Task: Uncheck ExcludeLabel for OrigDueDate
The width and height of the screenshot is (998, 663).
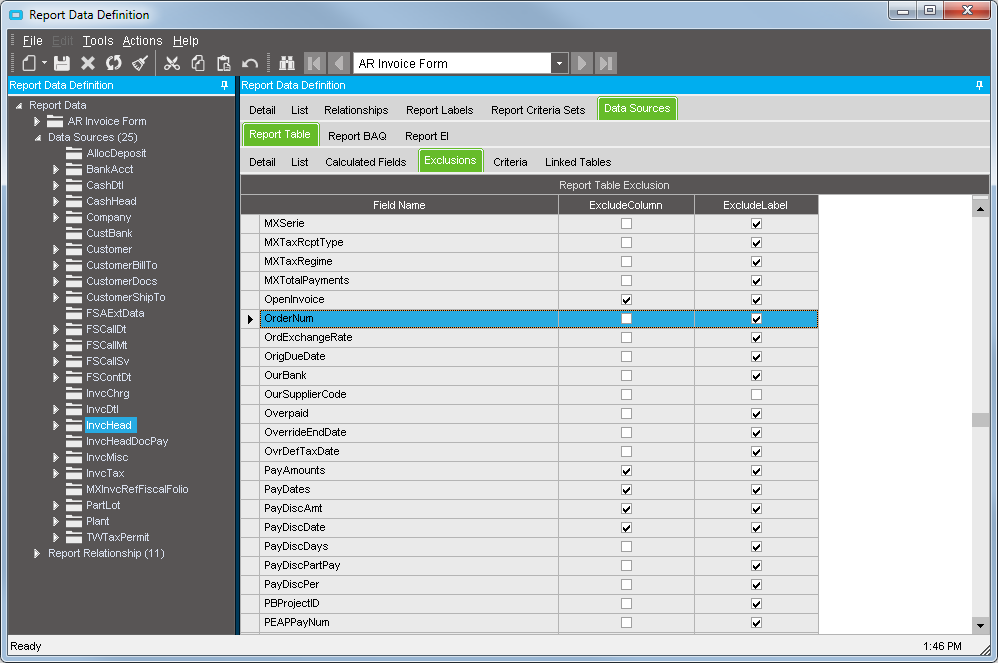Action: (x=756, y=357)
